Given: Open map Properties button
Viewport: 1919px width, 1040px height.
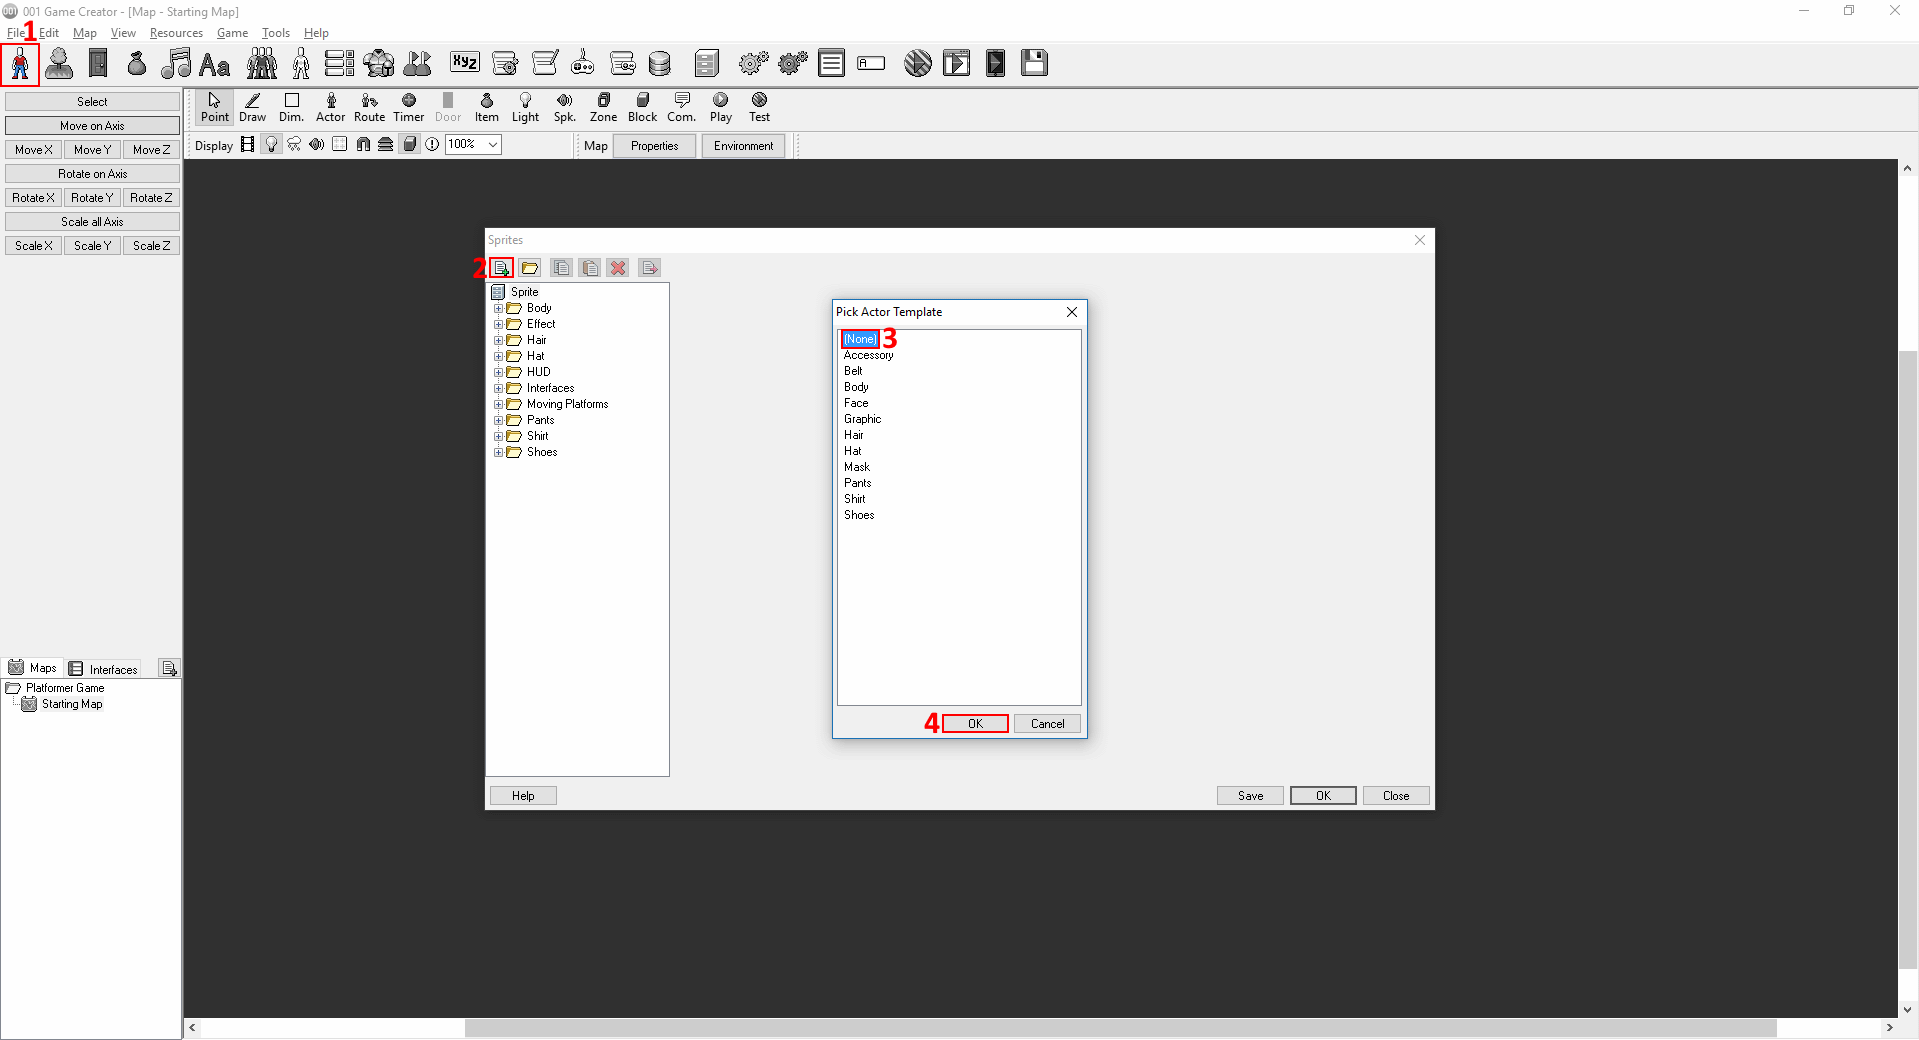Looking at the screenshot, I should click(x=655, y=146).
